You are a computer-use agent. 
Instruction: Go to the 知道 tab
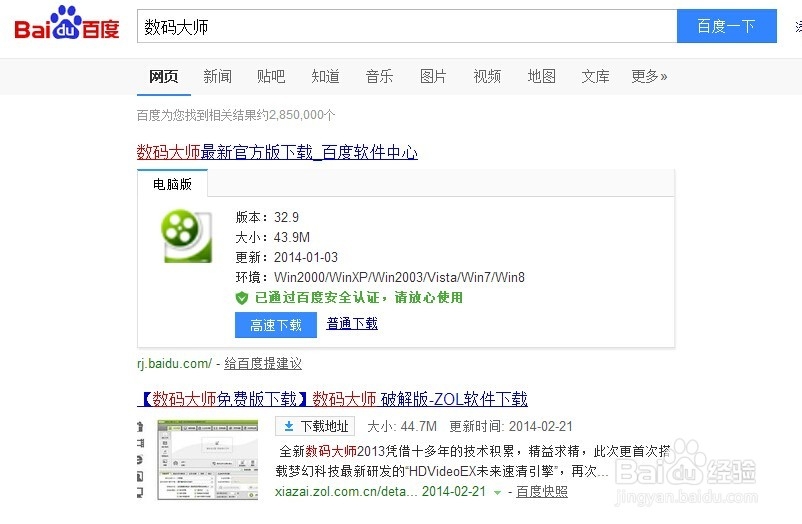[x=325, y=77]
